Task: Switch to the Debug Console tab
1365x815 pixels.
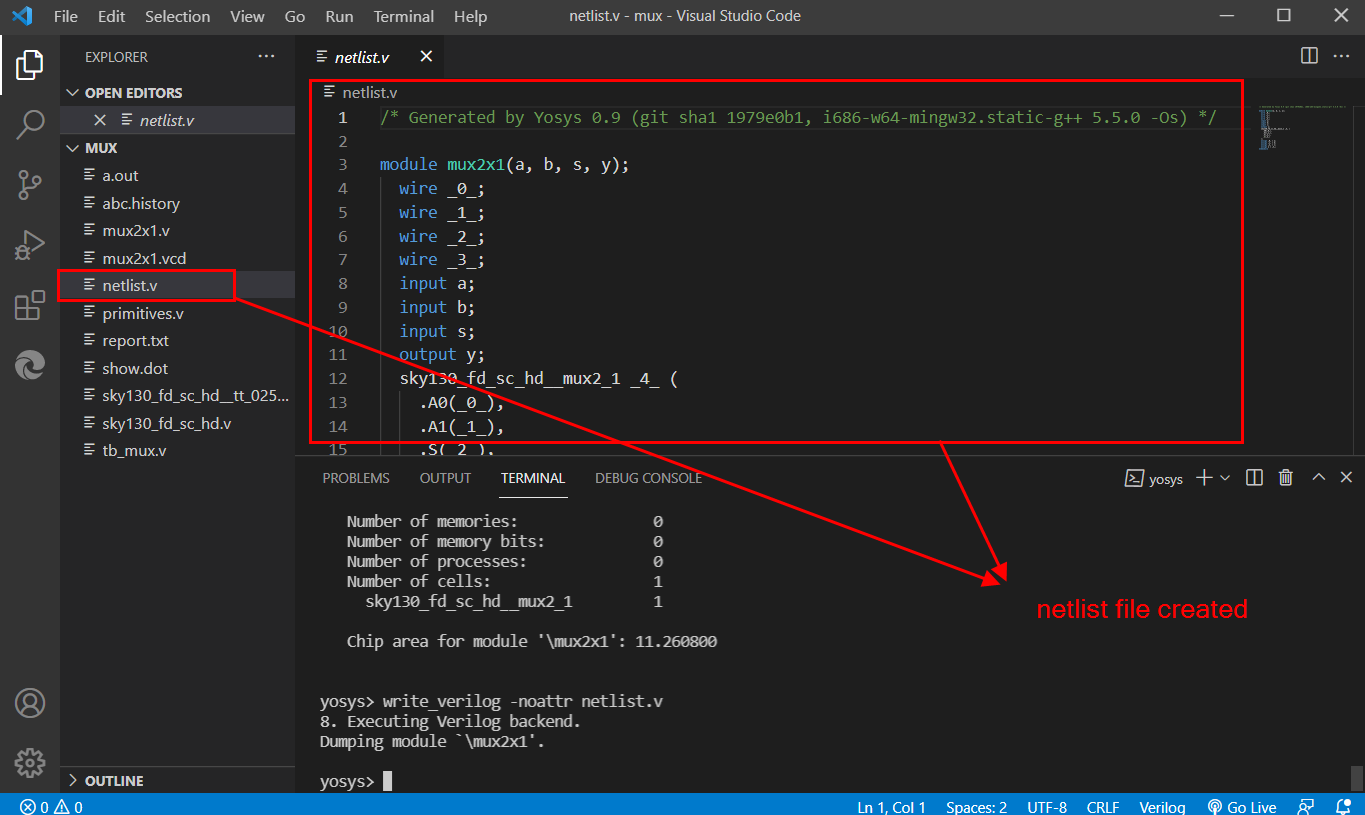Action: click(x=648, y=478)
